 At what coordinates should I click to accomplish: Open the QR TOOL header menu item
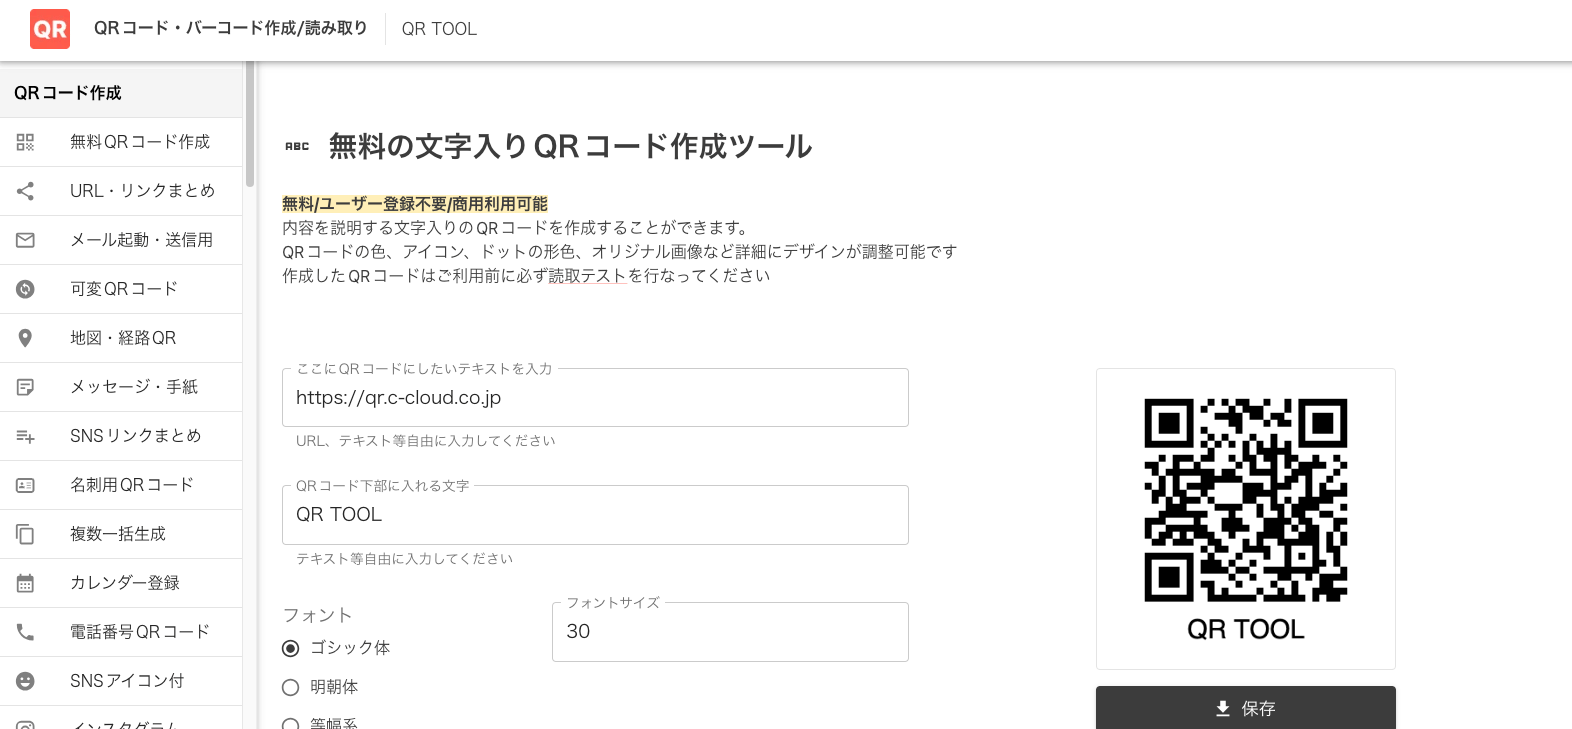(x=439, y=29)
